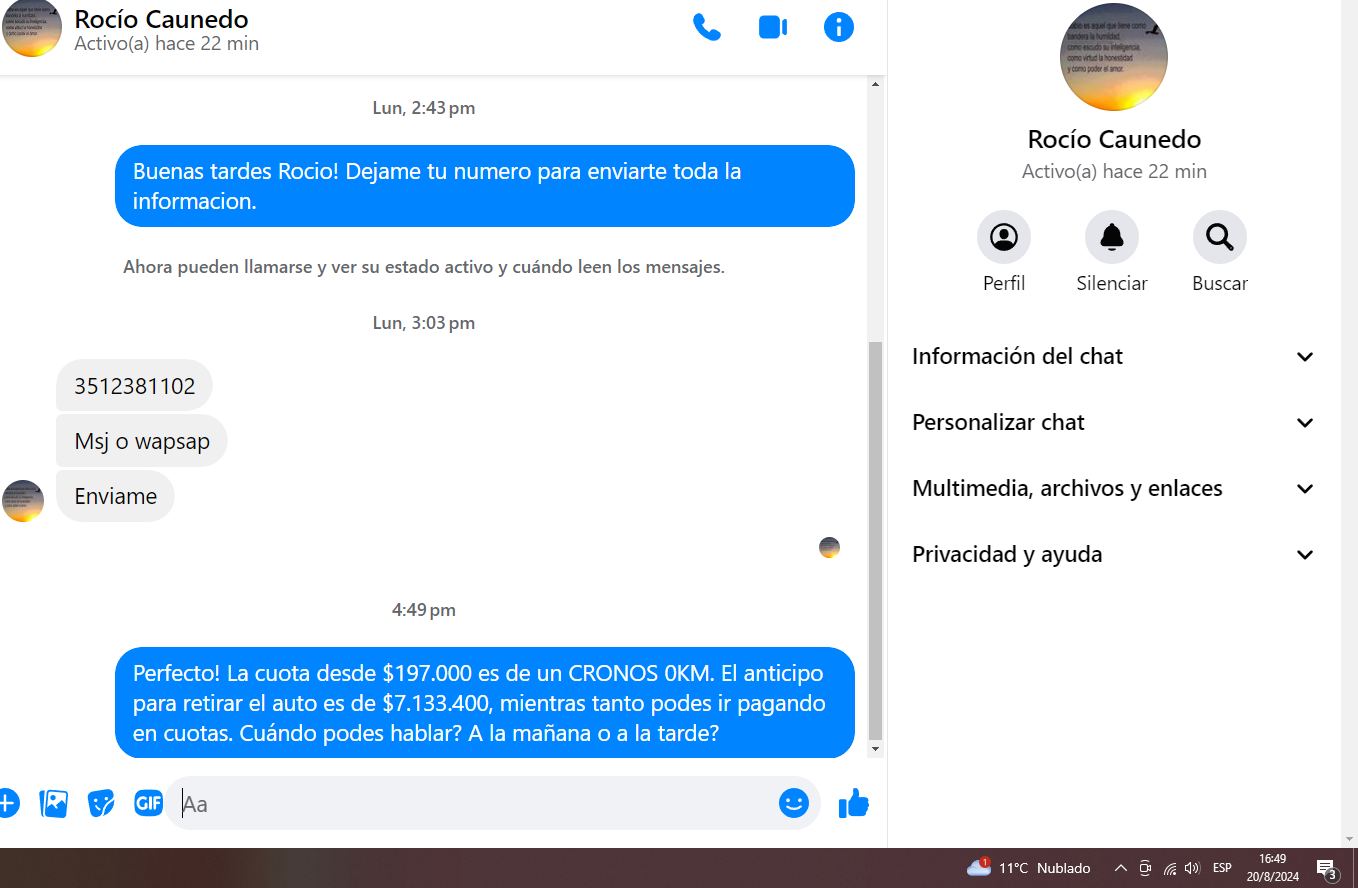Attach a photo using the image icon
The height and width of the screenshot is (888, 1358).
pos(54,803)
